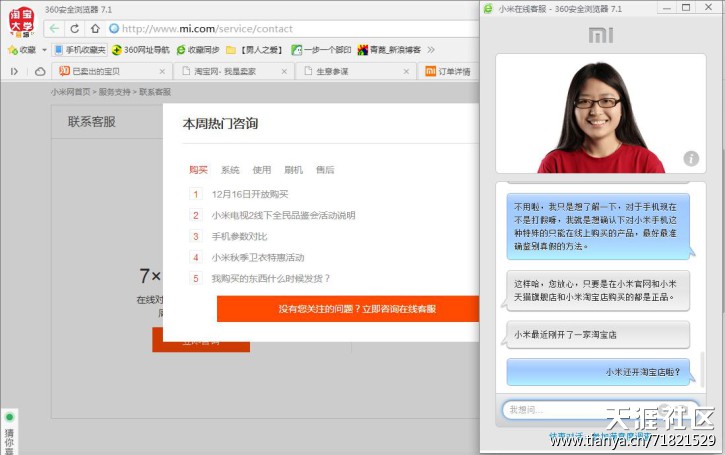This screenshot has height=455, width=725.
Task: Switch to 生意参谋 tab
Action: point(355,71)
